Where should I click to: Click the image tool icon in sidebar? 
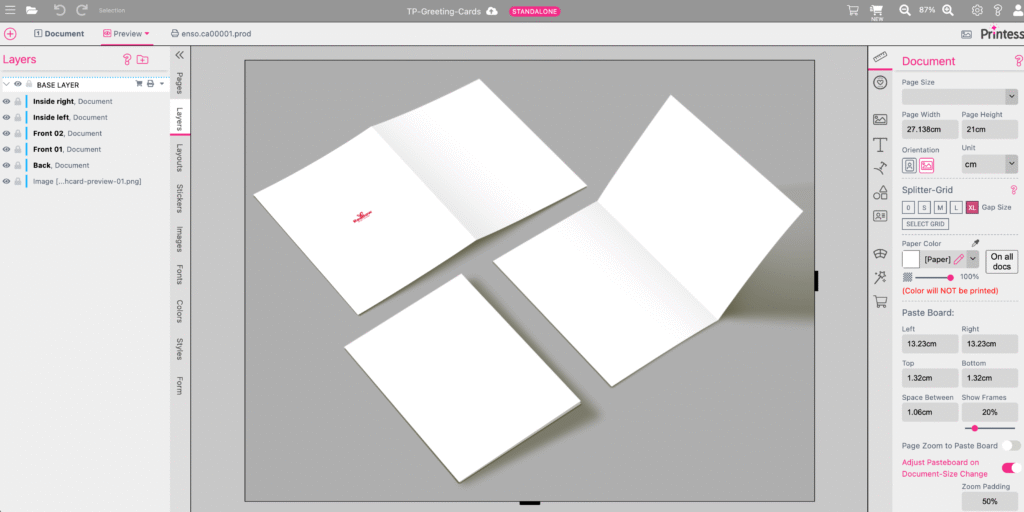click(x=880, y=119)
